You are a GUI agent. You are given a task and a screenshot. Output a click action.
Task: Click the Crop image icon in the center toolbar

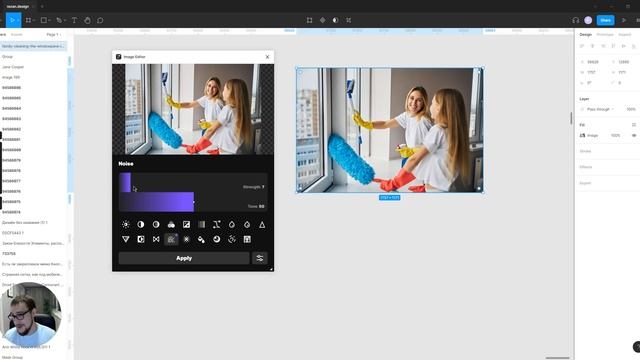(348, 20)
